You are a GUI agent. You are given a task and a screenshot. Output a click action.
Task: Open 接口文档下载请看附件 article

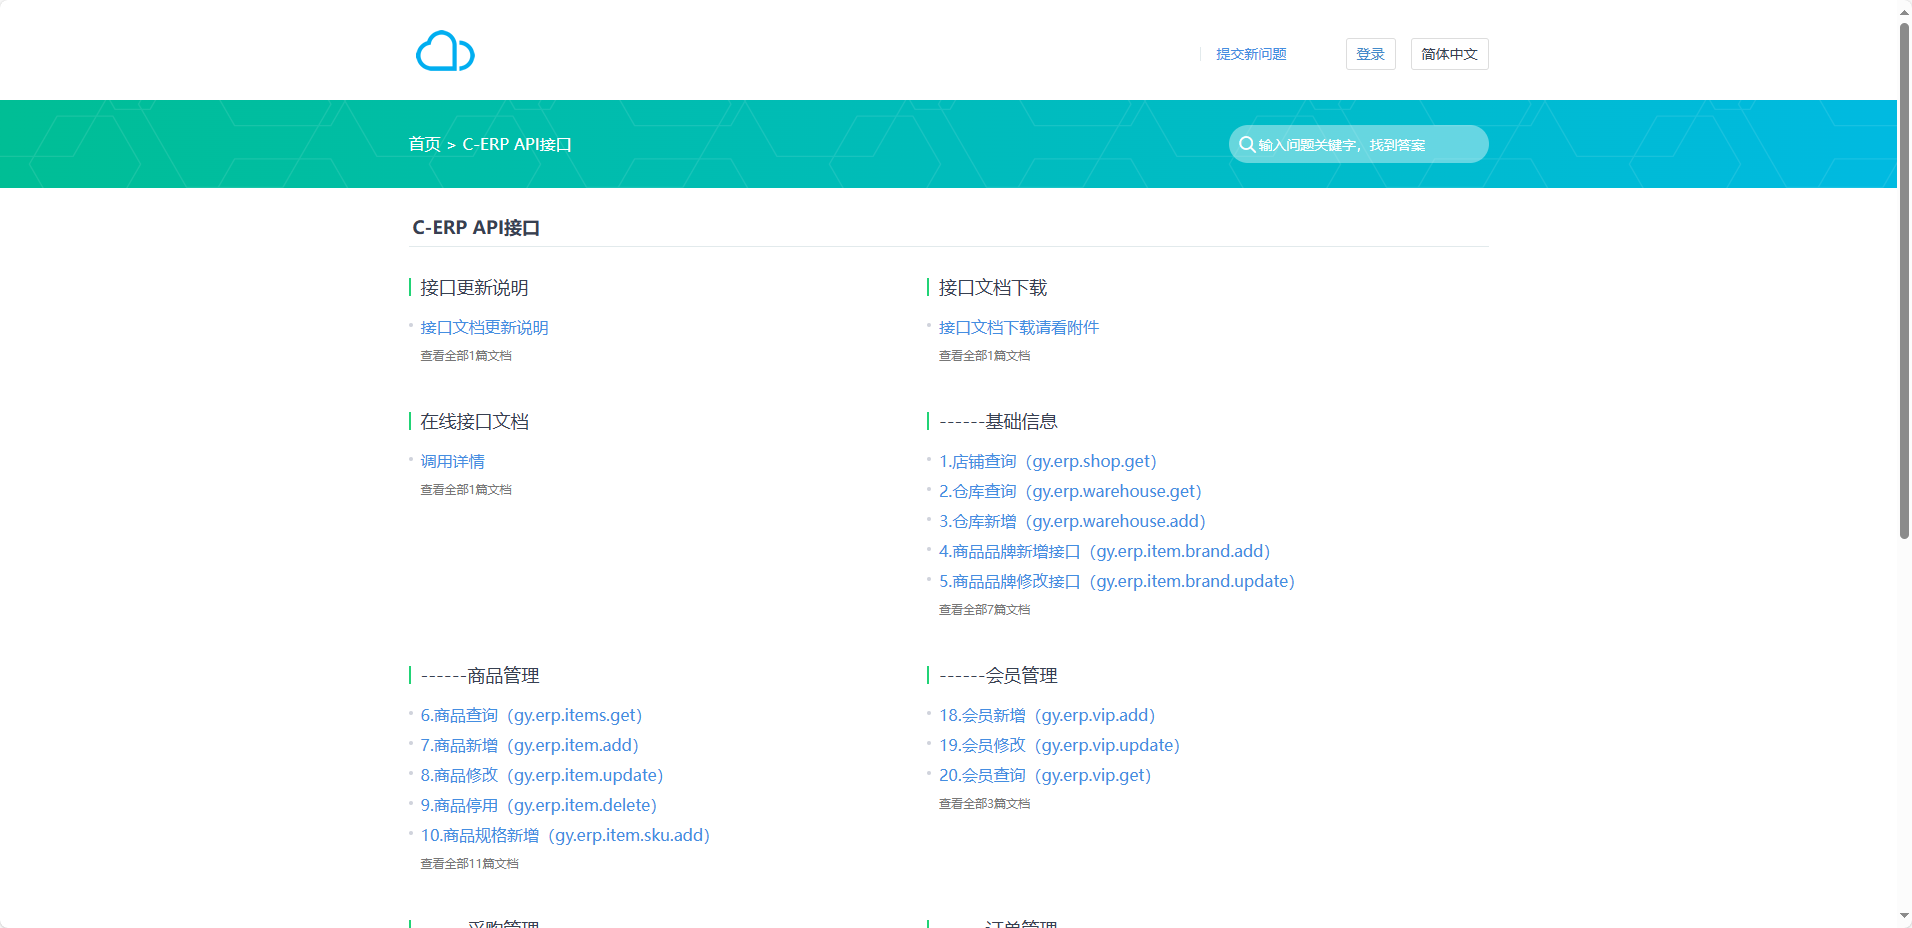(1018, 328)
